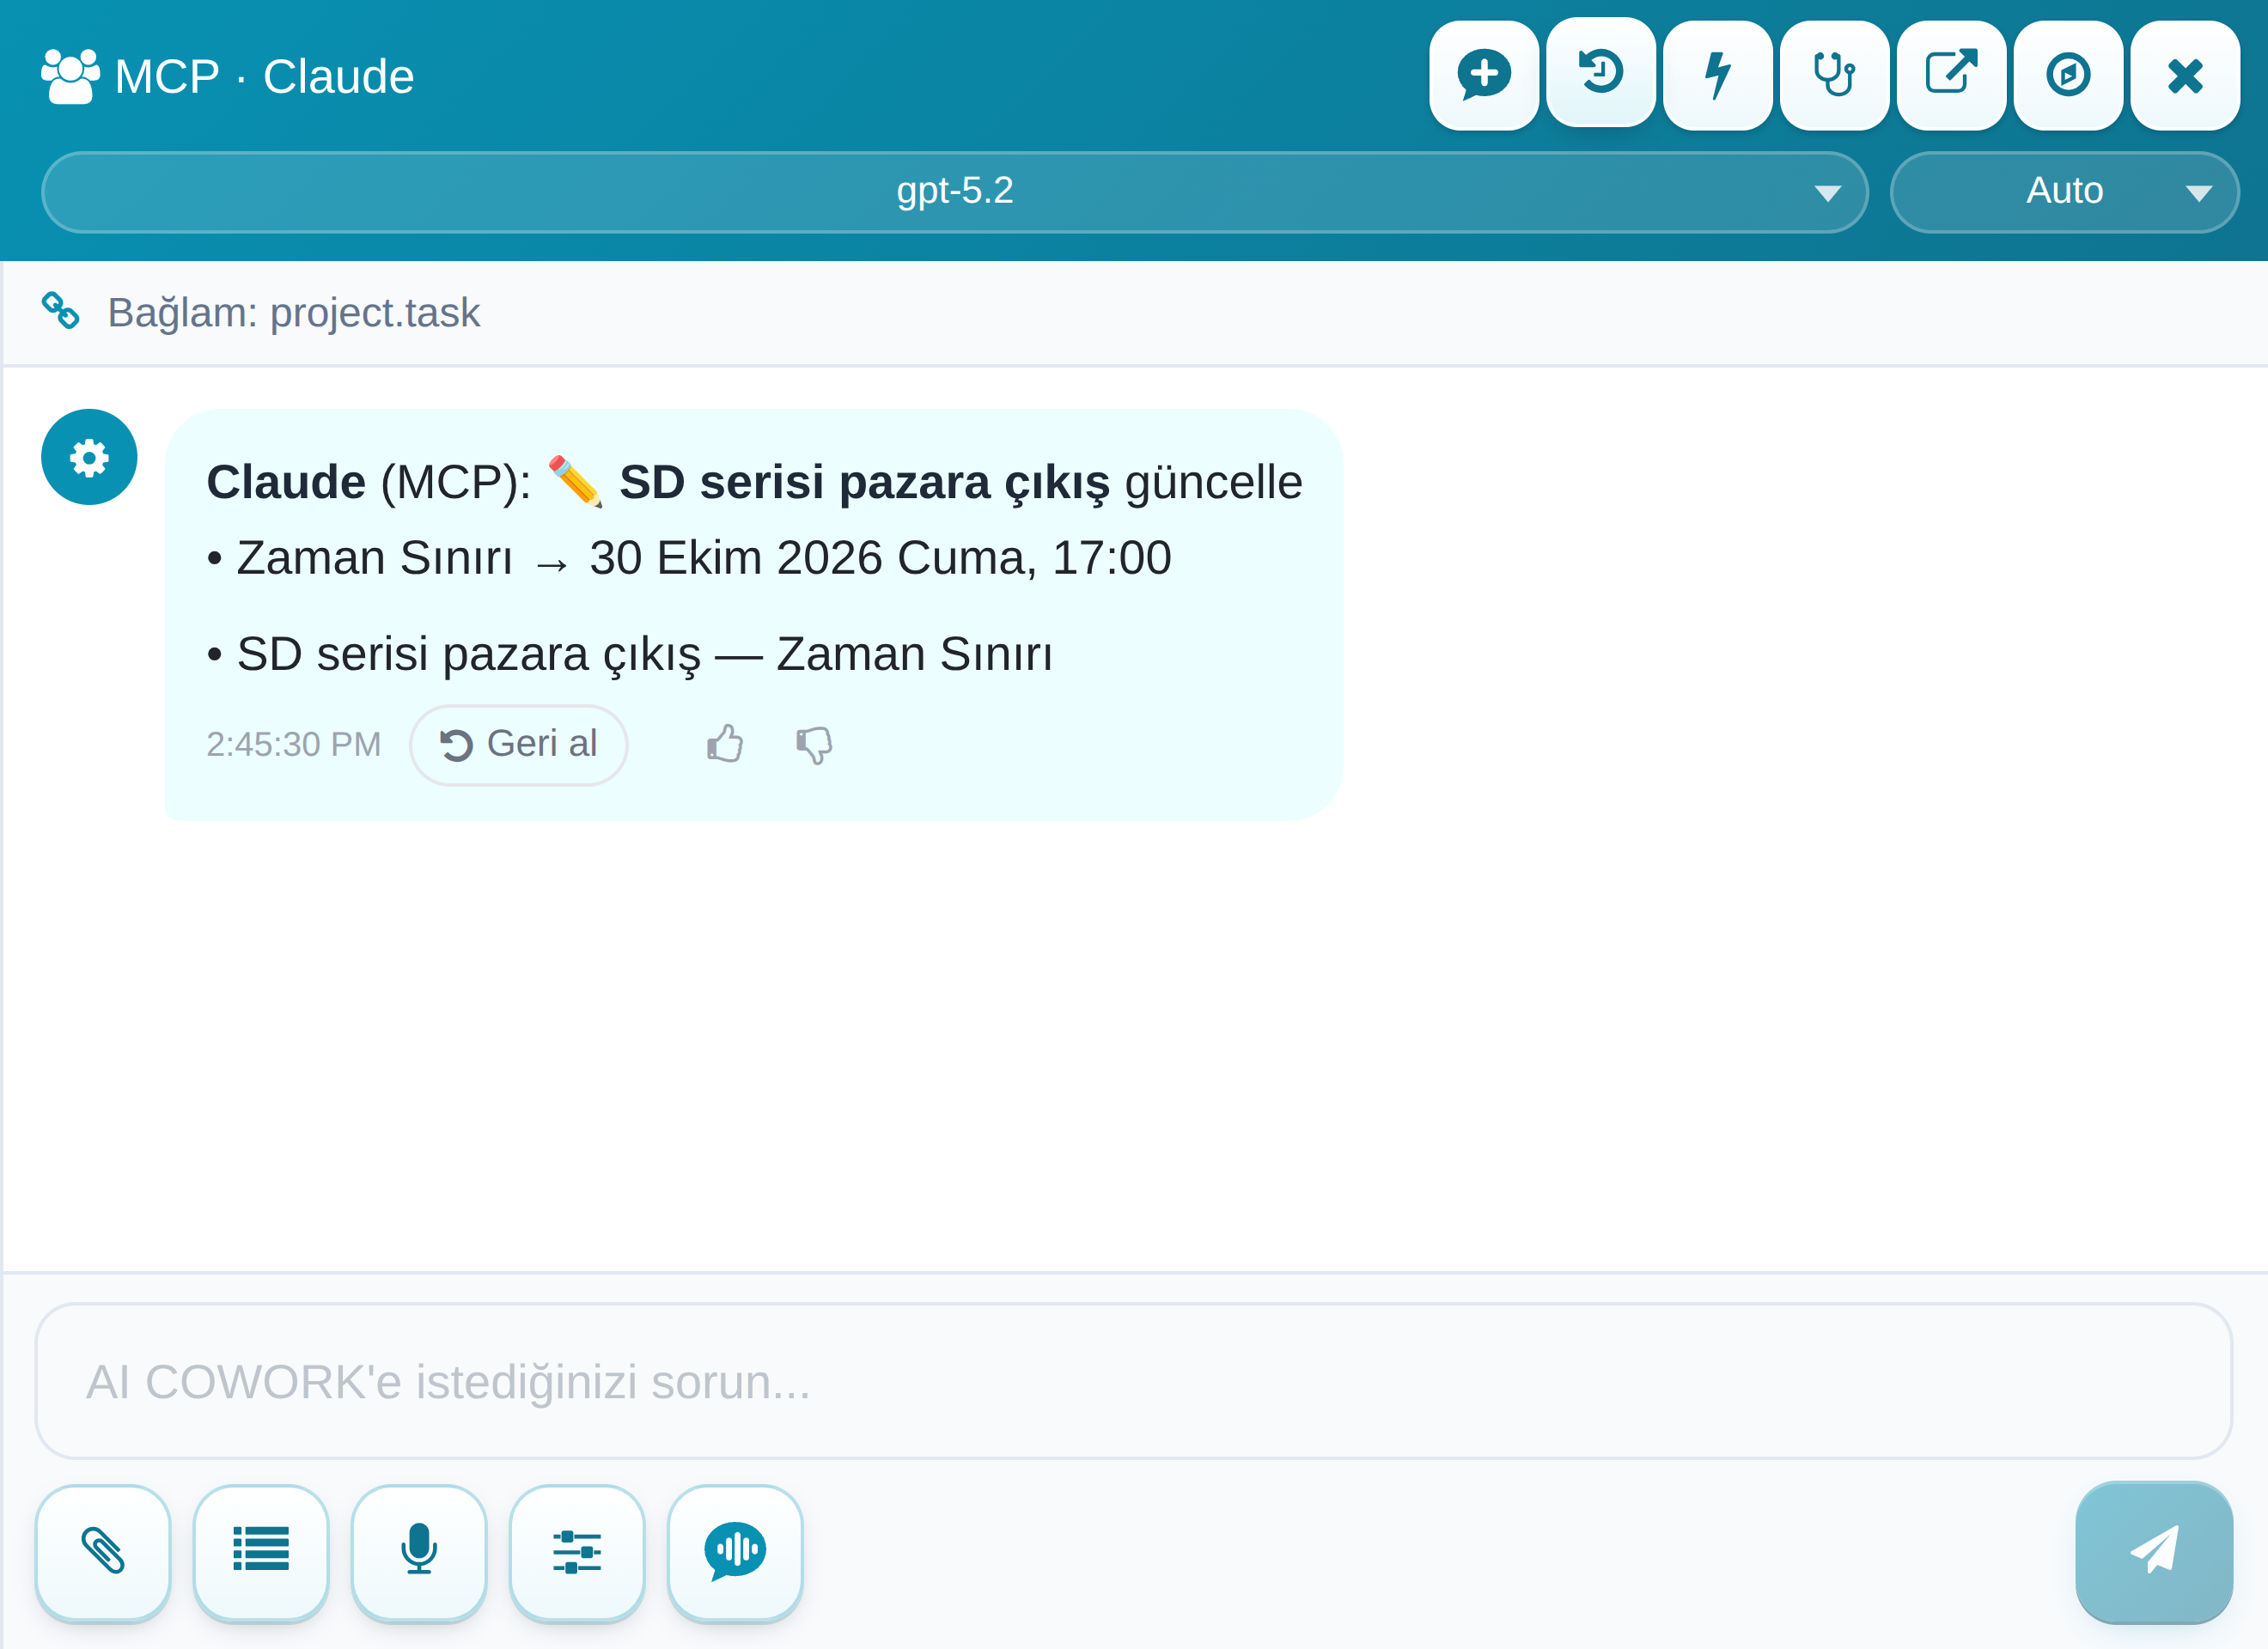The height and width of the screenshot is (1649, 2268).
Task: Click the compass explore icon
Action: [x=2068, y=75]
